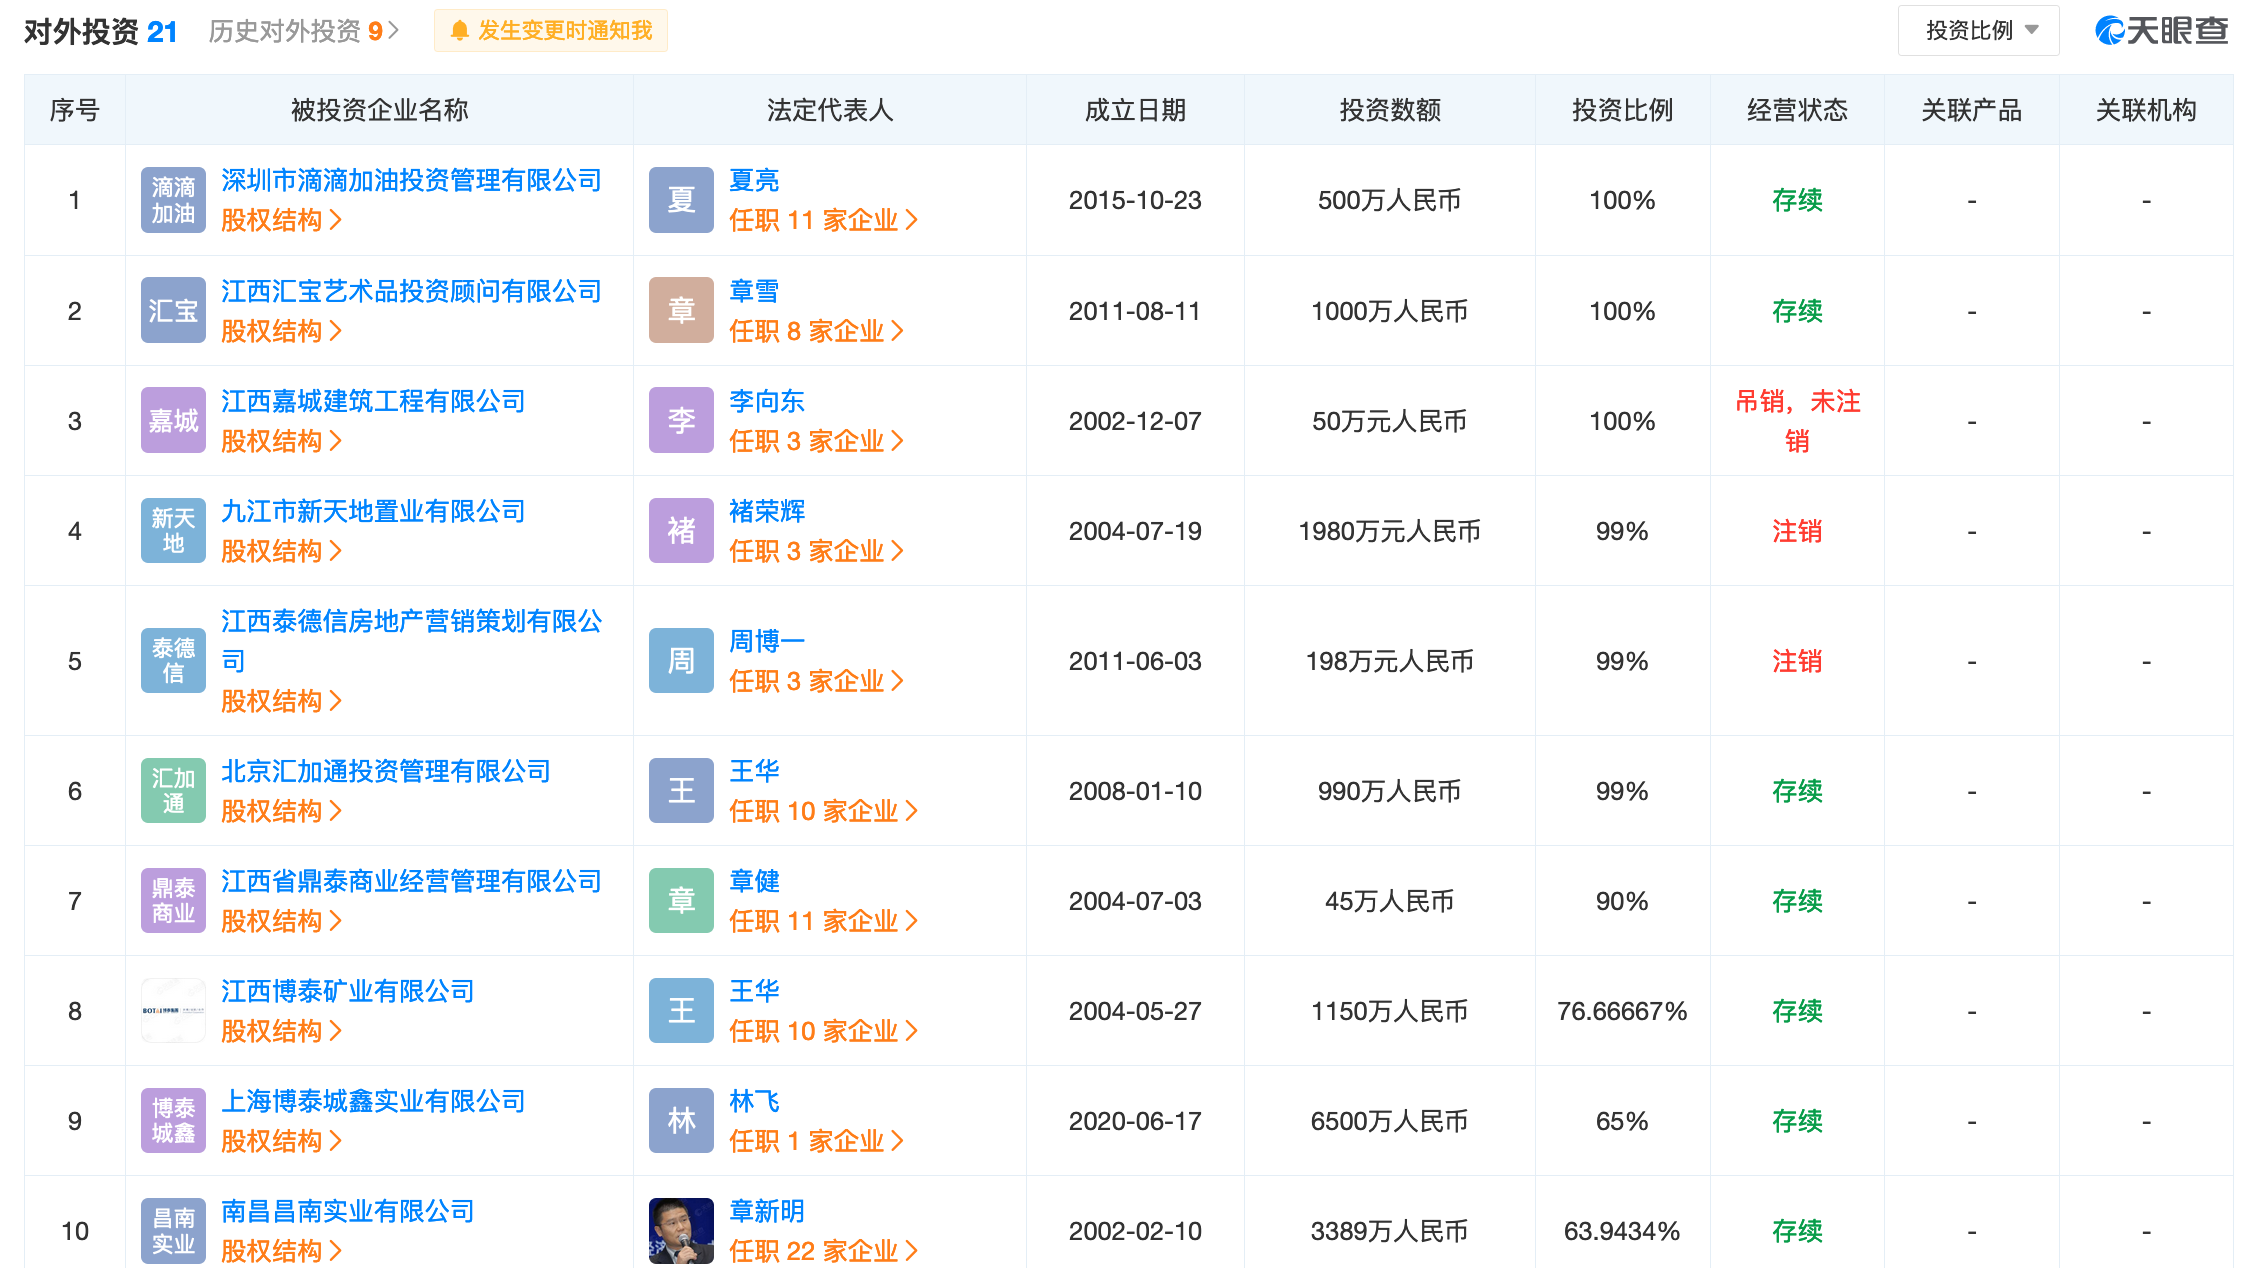Expand 任职 22 家企业 for 章新明
The height and width of the screenshot is (1268, 2264).
pos(823,1251)
